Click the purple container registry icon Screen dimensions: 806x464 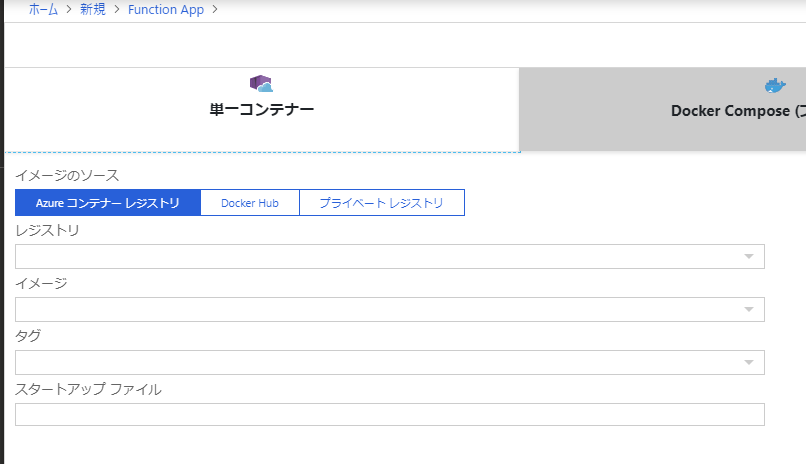(x=261, y=84)
